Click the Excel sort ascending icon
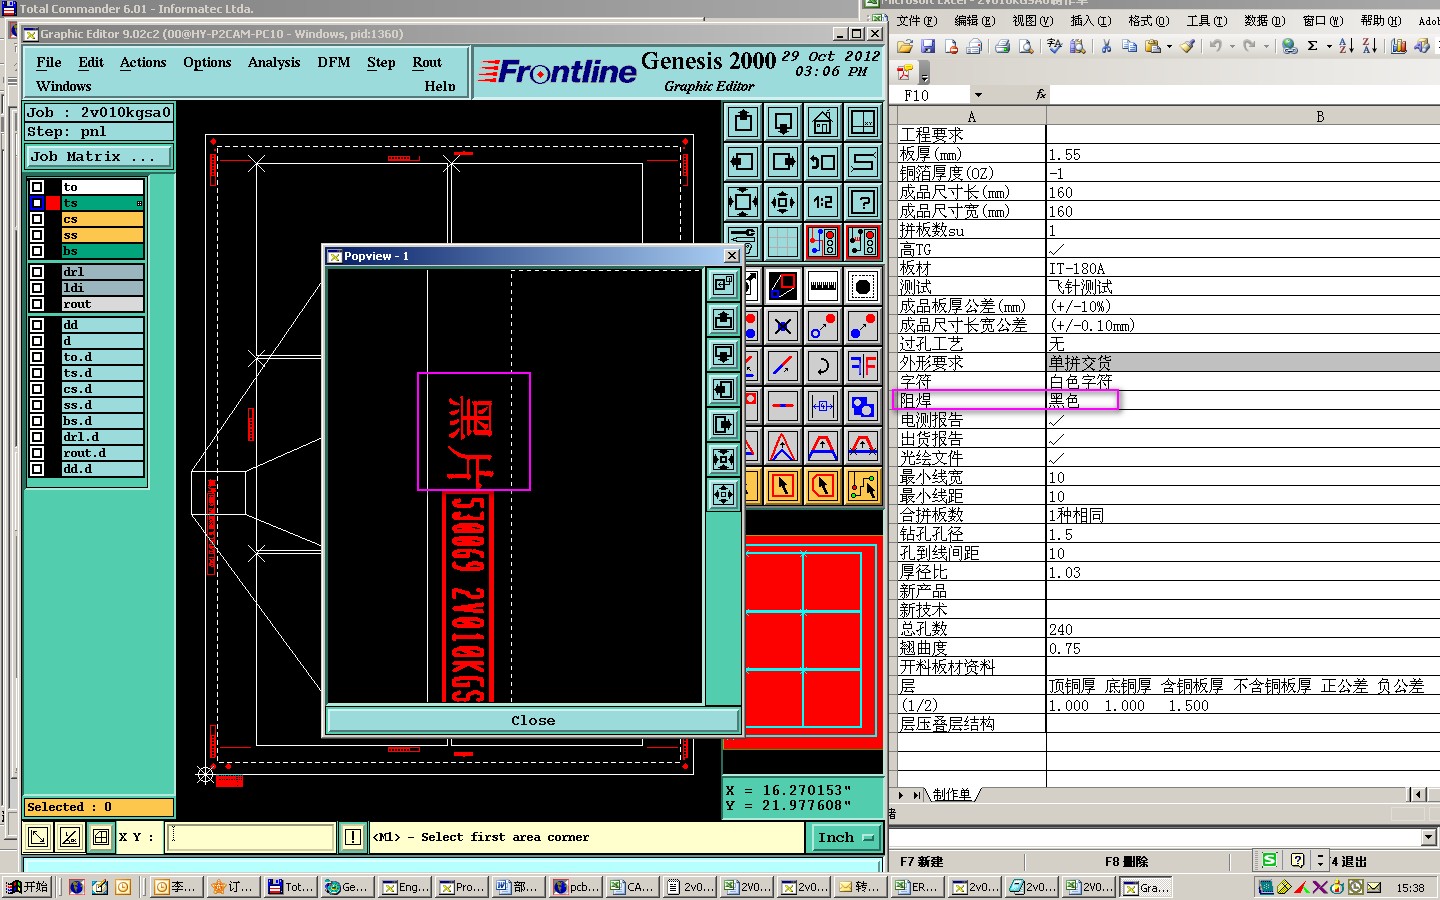The image size is (1440, 900). tap(1346, 46)
